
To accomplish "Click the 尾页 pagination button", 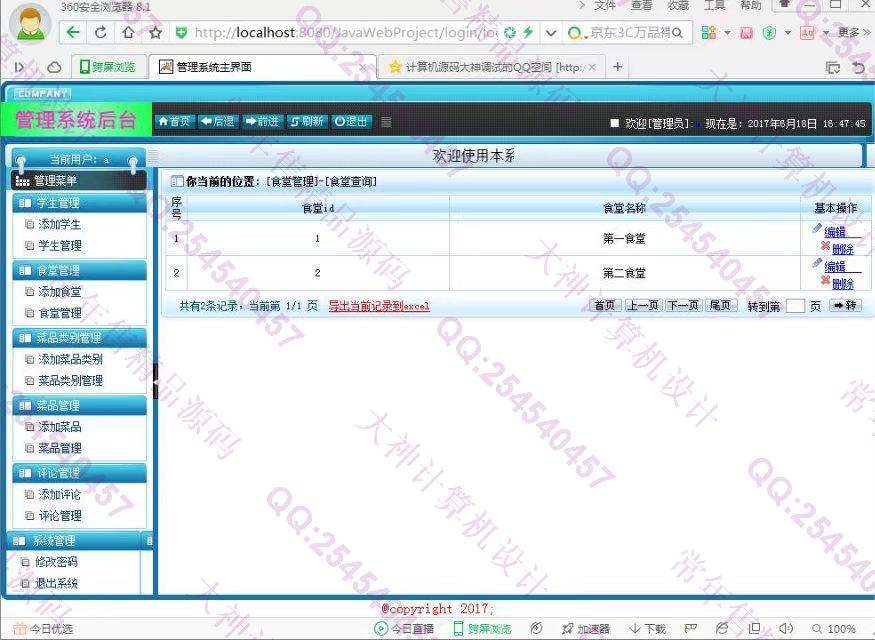I will [720, 305].
